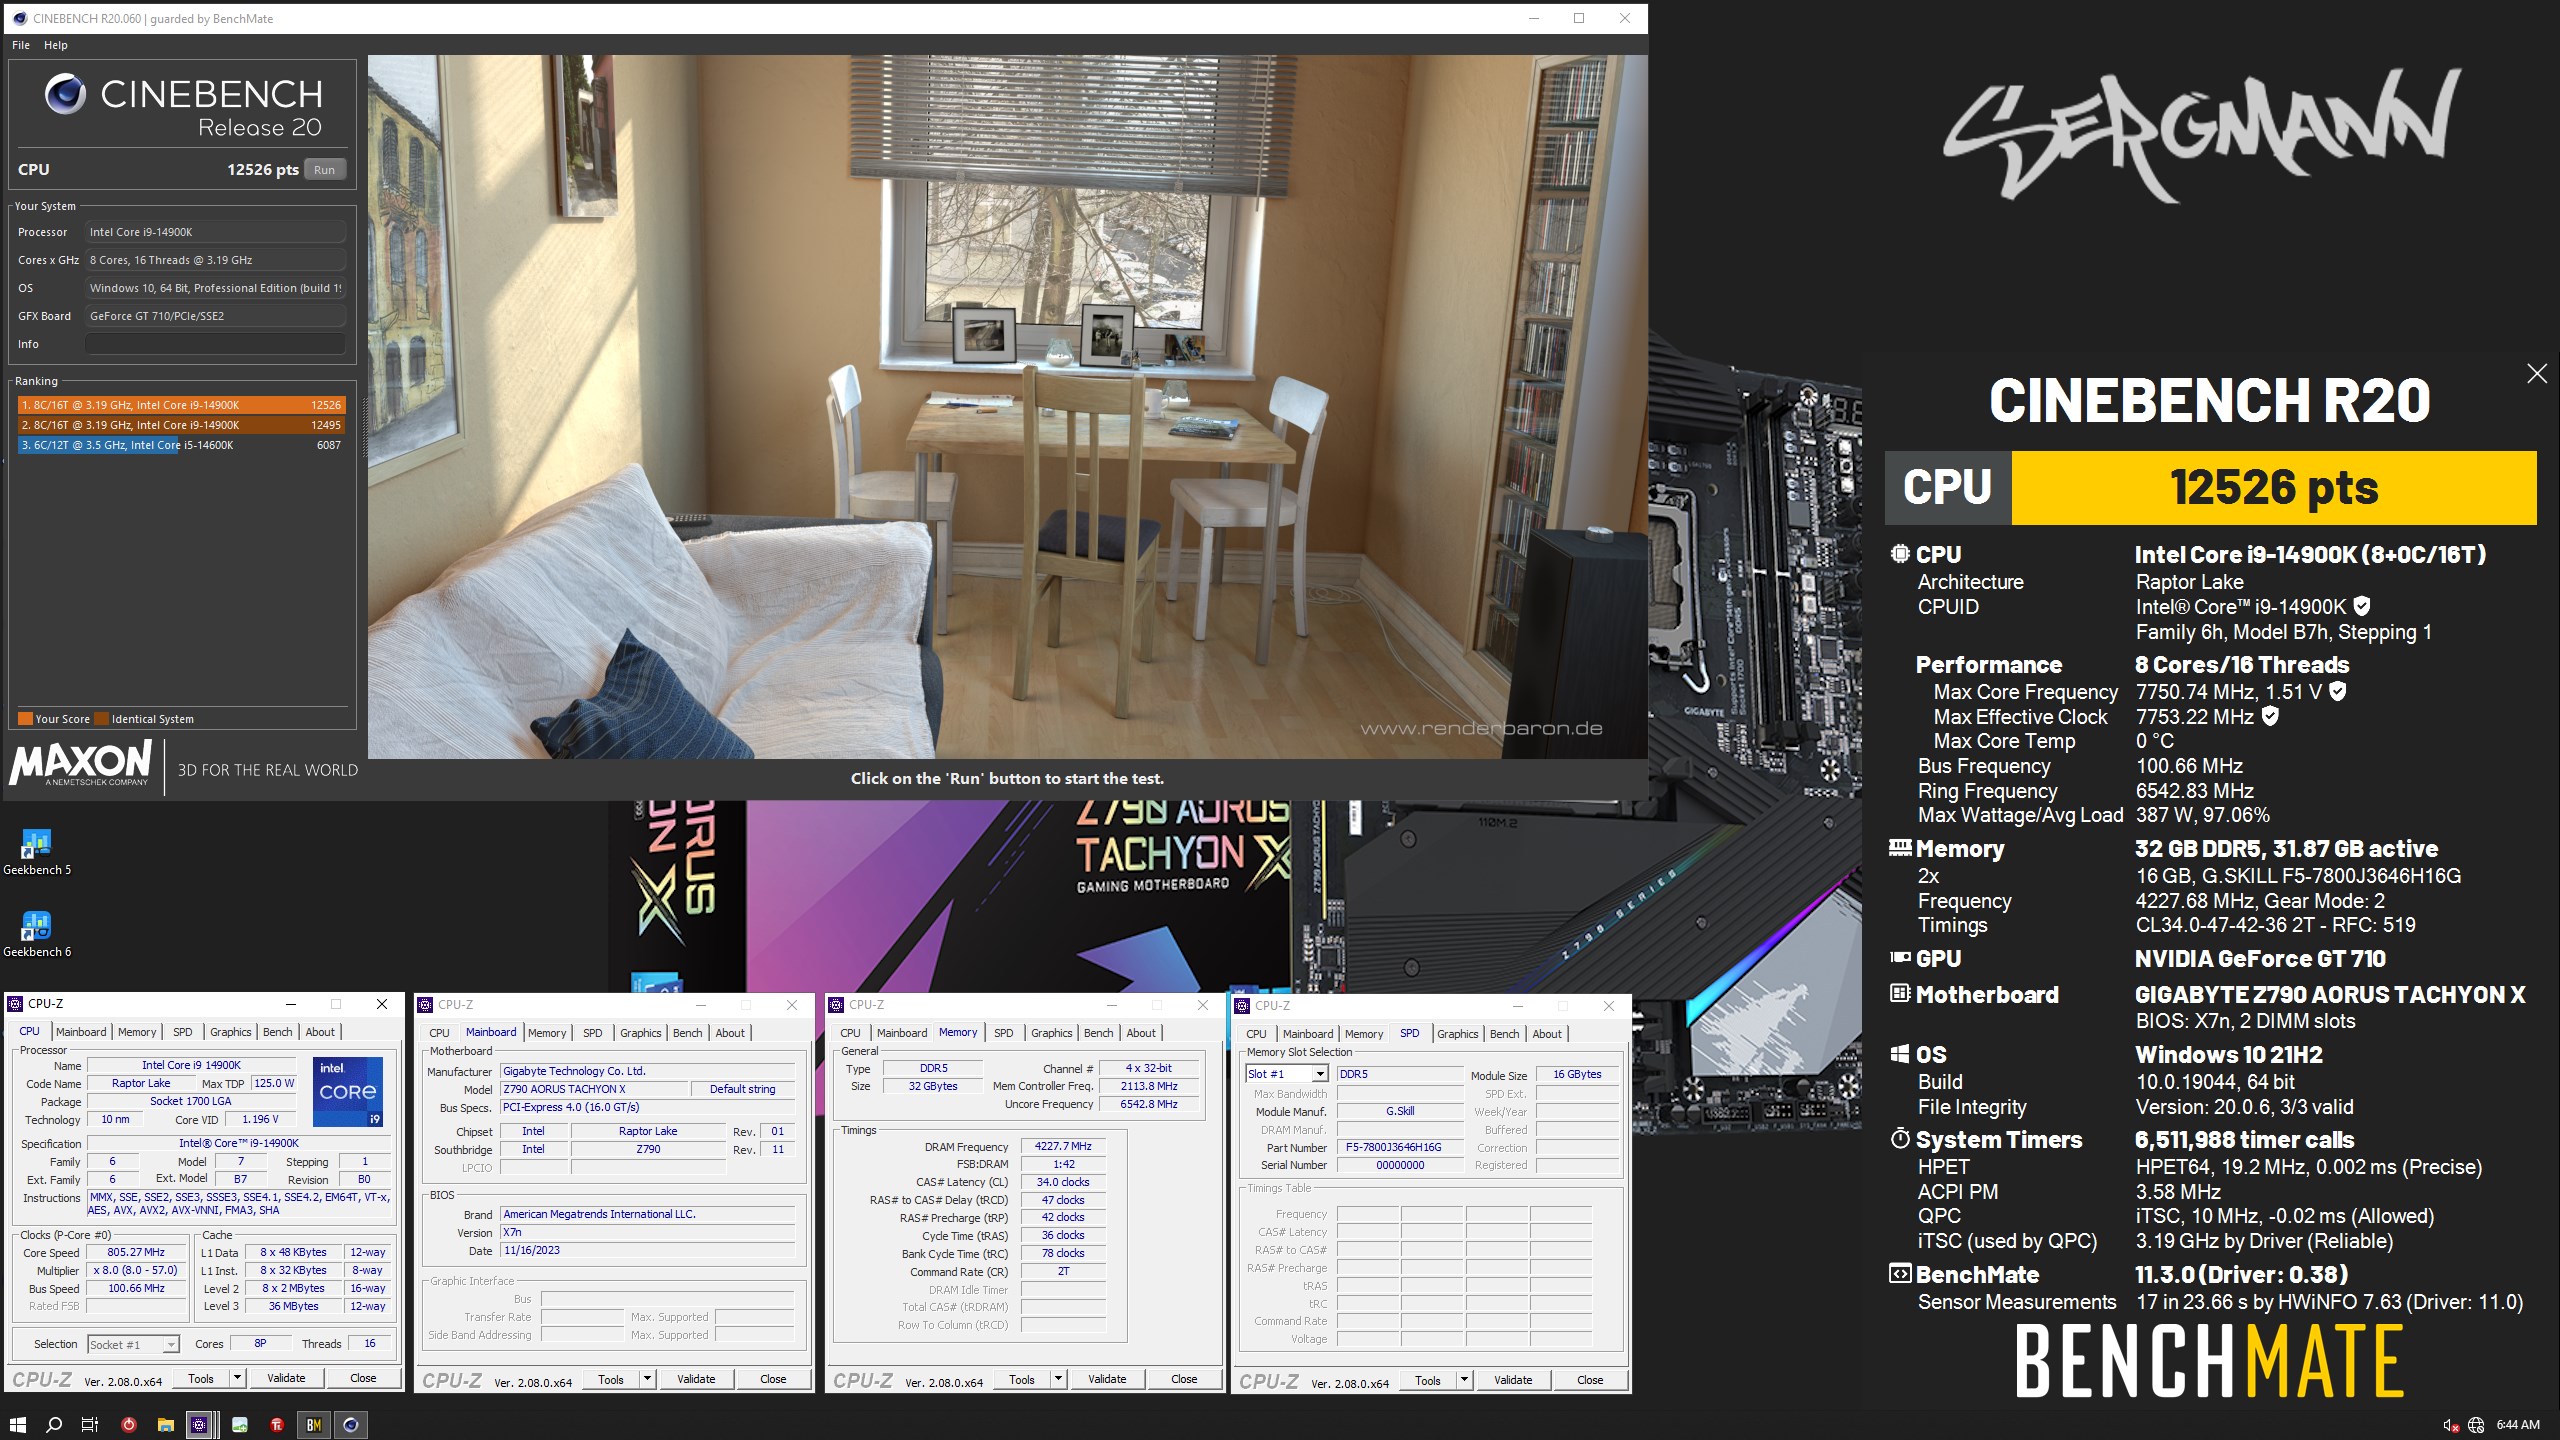Click the BIOS Date 11/16/2023 field

648,1251
